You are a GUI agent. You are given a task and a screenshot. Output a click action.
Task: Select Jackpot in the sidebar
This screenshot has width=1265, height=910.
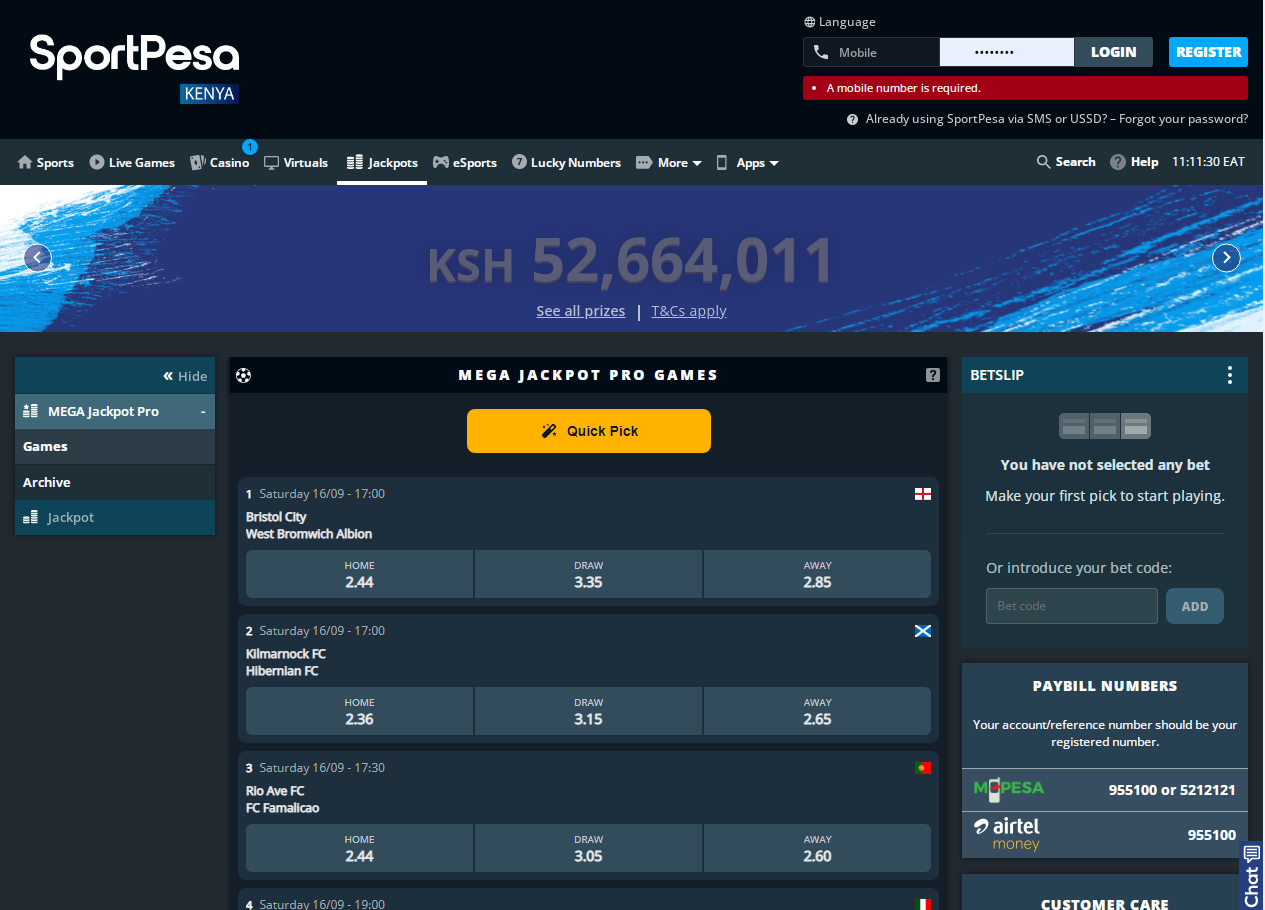pos(115,517)
